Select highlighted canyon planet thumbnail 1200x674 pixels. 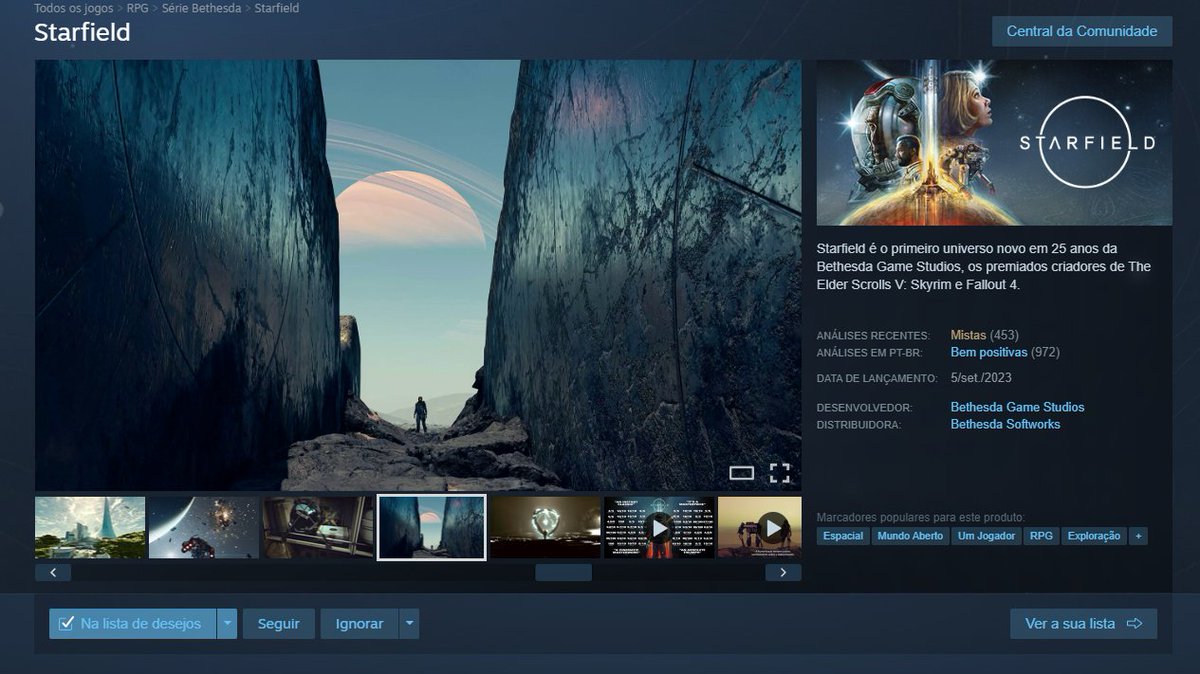[432, 527]
